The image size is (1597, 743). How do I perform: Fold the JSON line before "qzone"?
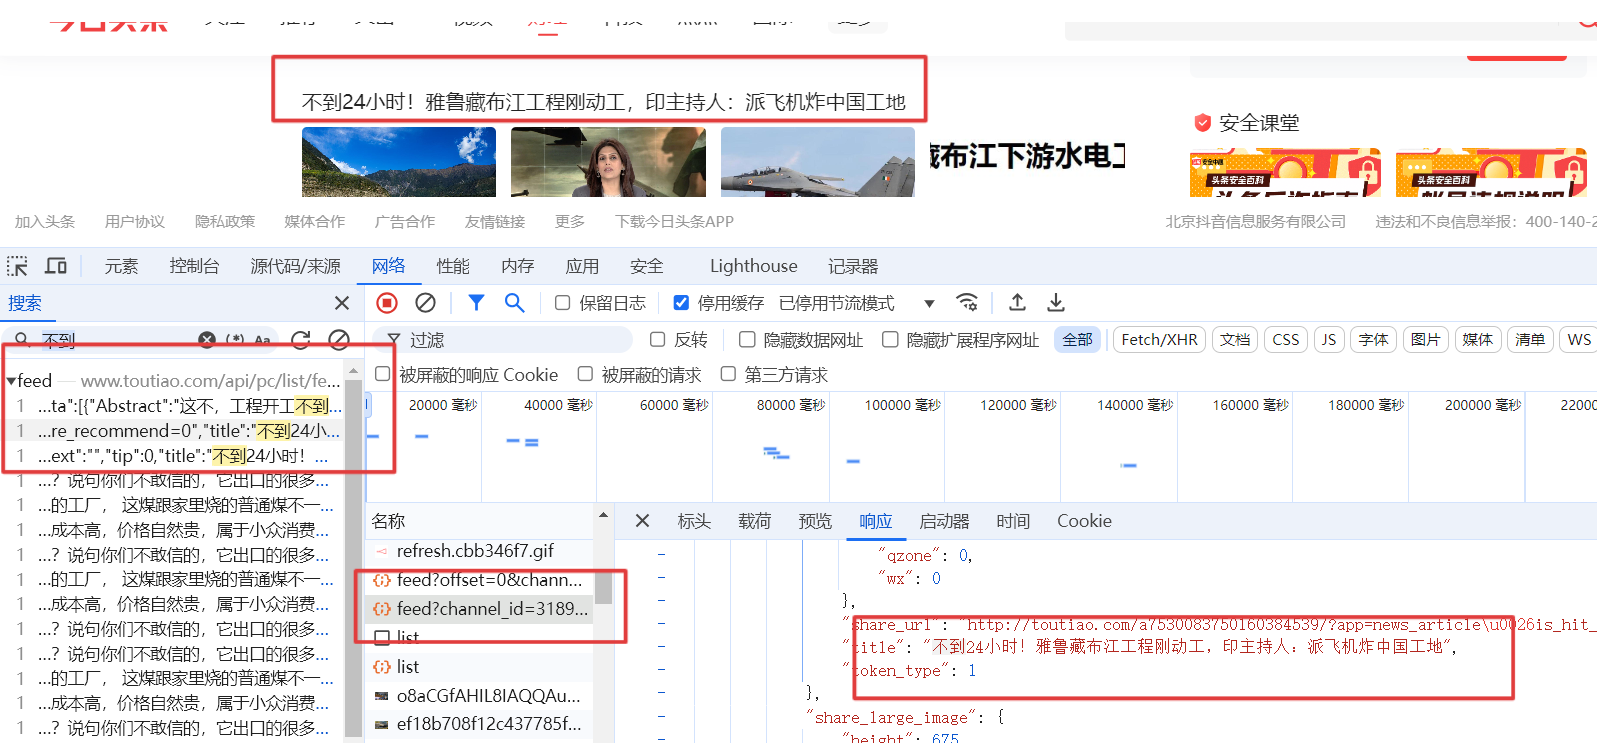pos(661,555)
